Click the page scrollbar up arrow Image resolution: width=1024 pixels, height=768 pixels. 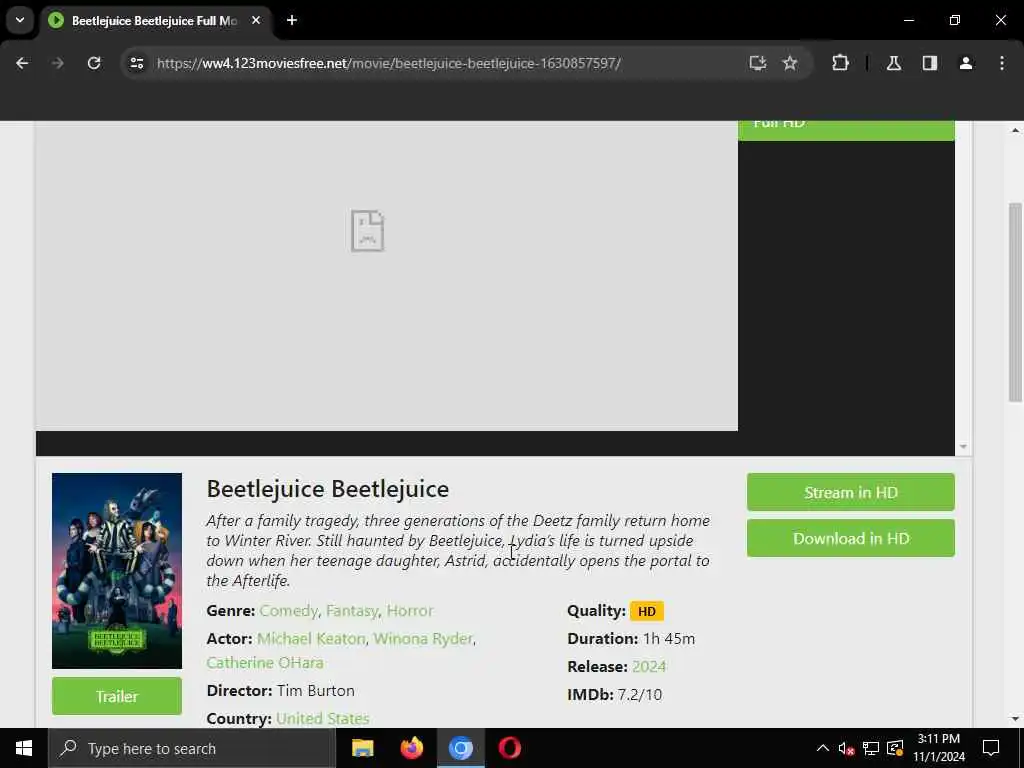tap(1015, 130)
